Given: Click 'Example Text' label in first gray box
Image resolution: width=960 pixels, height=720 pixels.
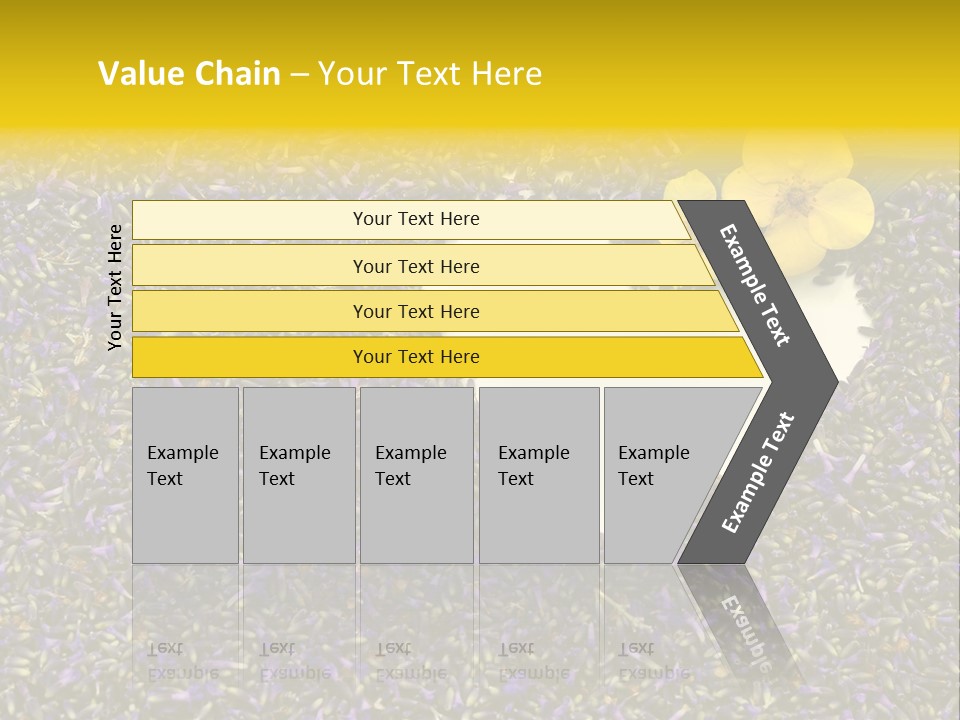Looking at the screenshot, I should (x=182, y=465).
